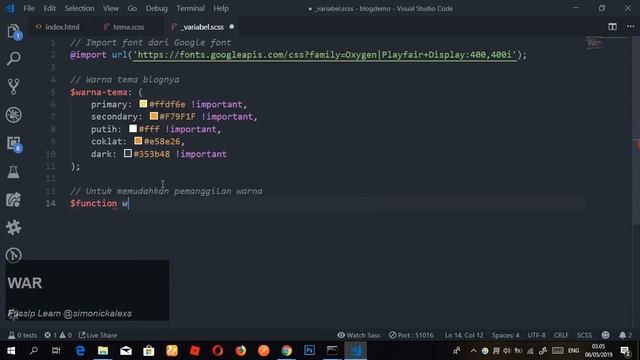640x360 pixels.
Task: Open the Selection menu
Action: pyautogui.click(x=79, y=8)
